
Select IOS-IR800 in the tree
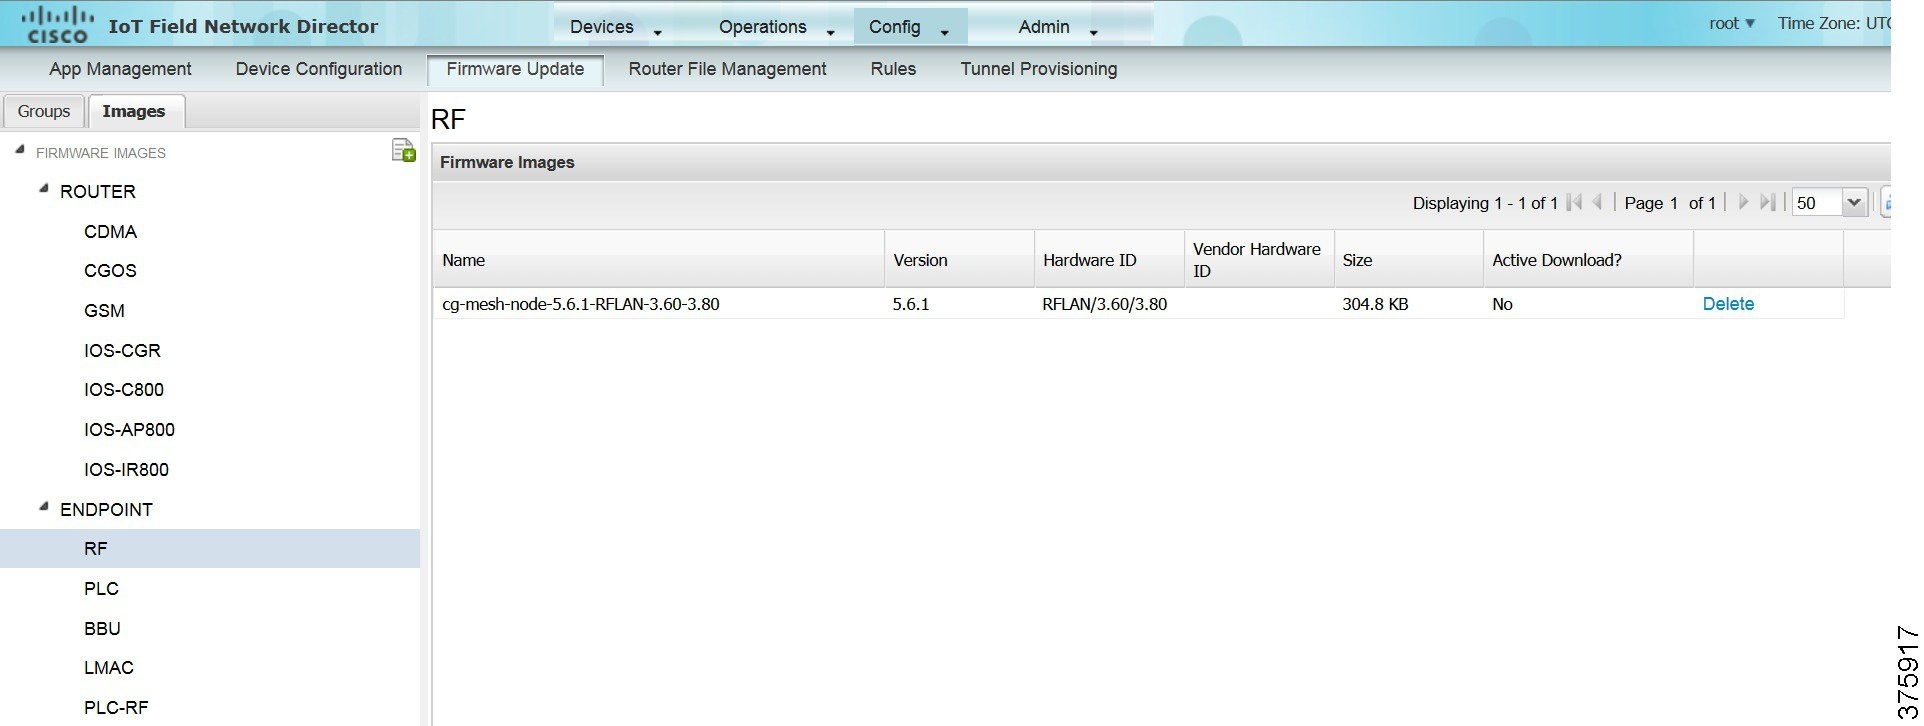point(126,470)
